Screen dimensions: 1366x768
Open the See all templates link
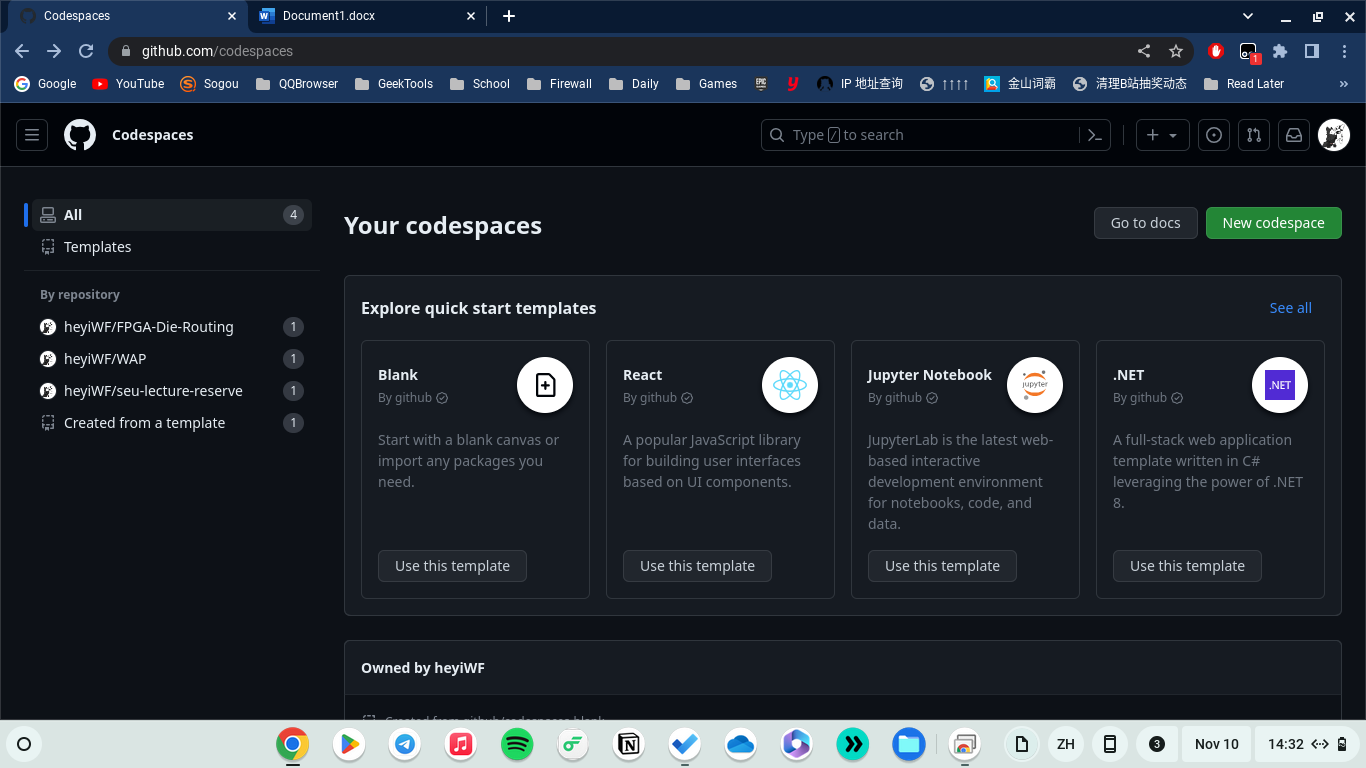(x=1290, y=308)
